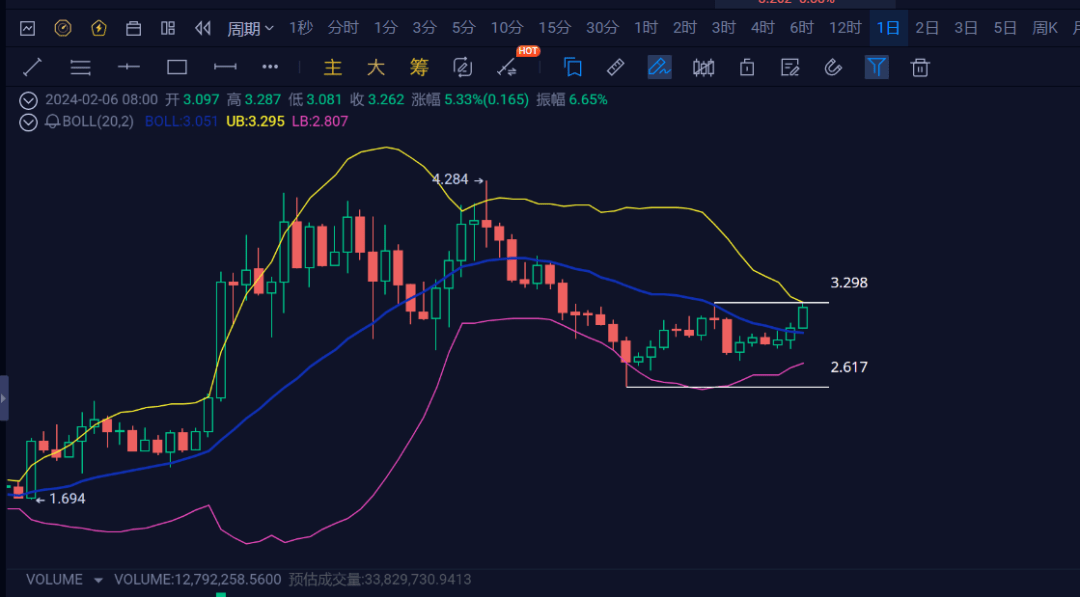
Task: Switch to 15分 timeframe
Action: (554, 28)
